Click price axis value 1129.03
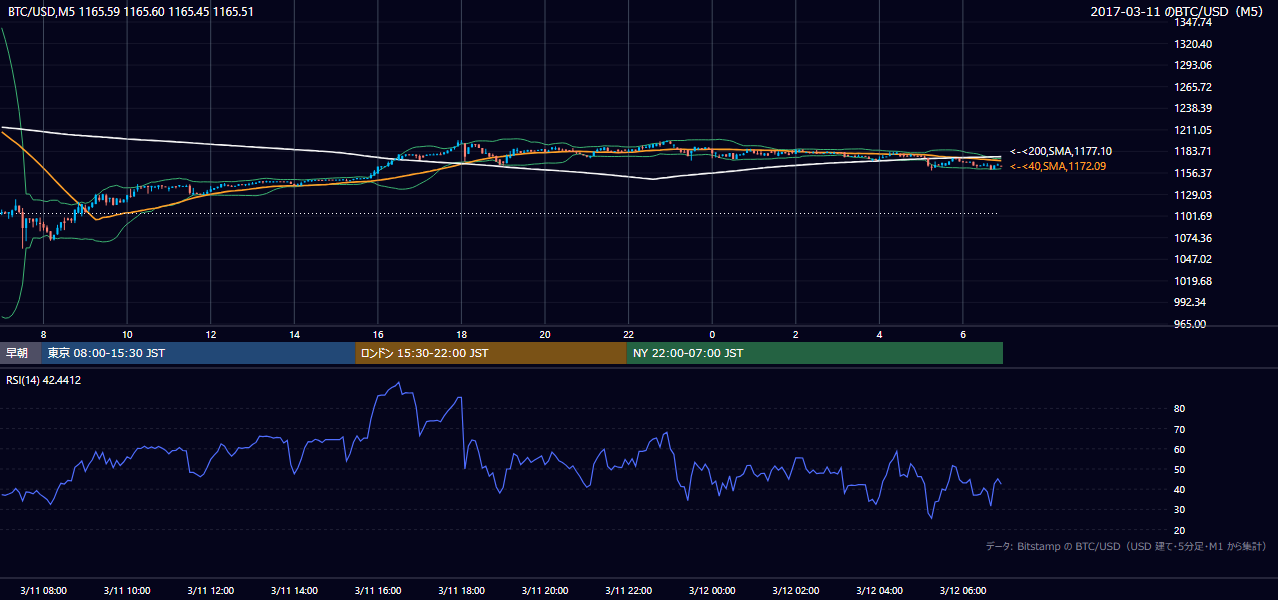This screenshot has width=1278, height=600. coord(1195,195)
